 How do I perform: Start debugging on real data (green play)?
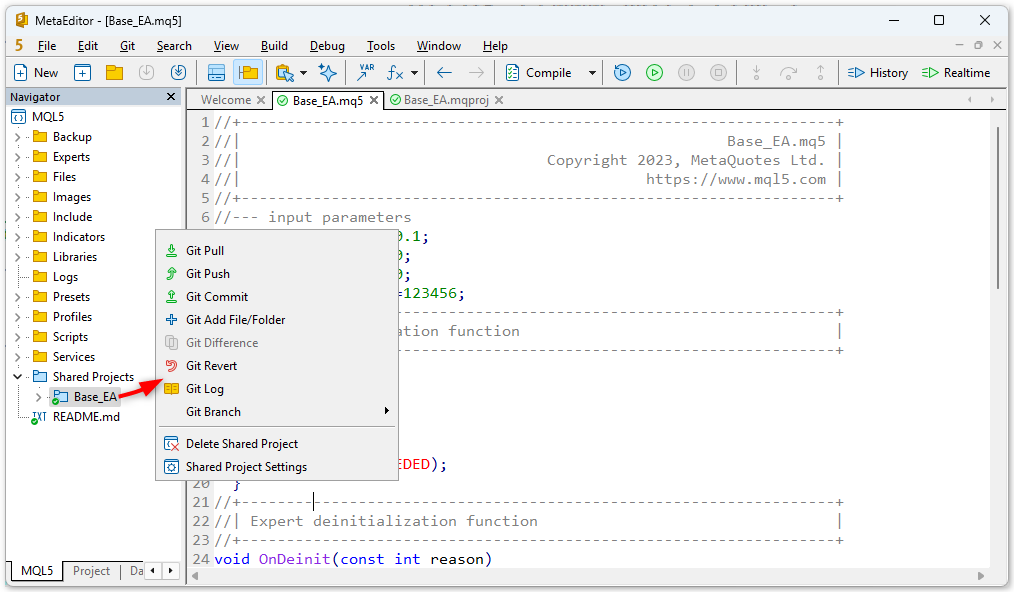coord(654,73)
